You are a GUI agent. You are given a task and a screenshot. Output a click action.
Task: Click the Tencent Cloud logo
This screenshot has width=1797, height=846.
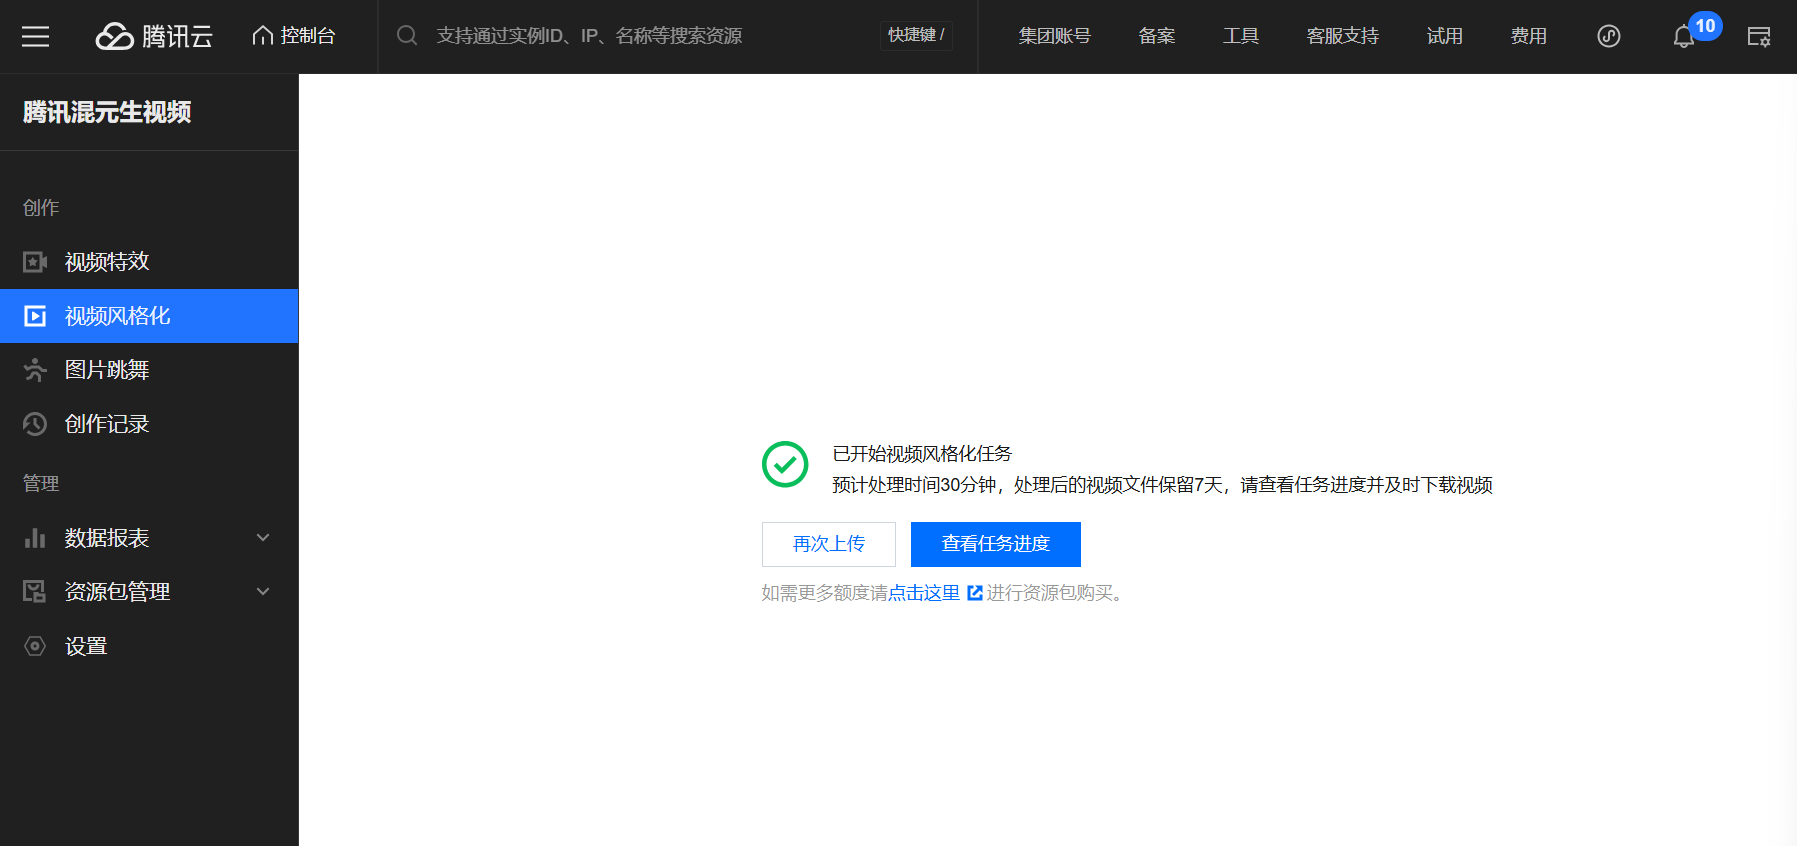tap(154, 36)
